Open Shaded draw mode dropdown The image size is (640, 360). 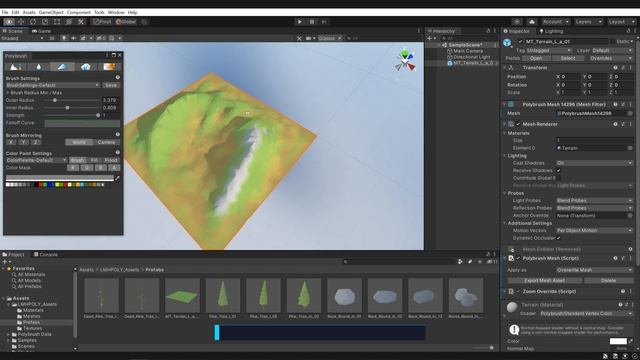[x=22, y=38]
